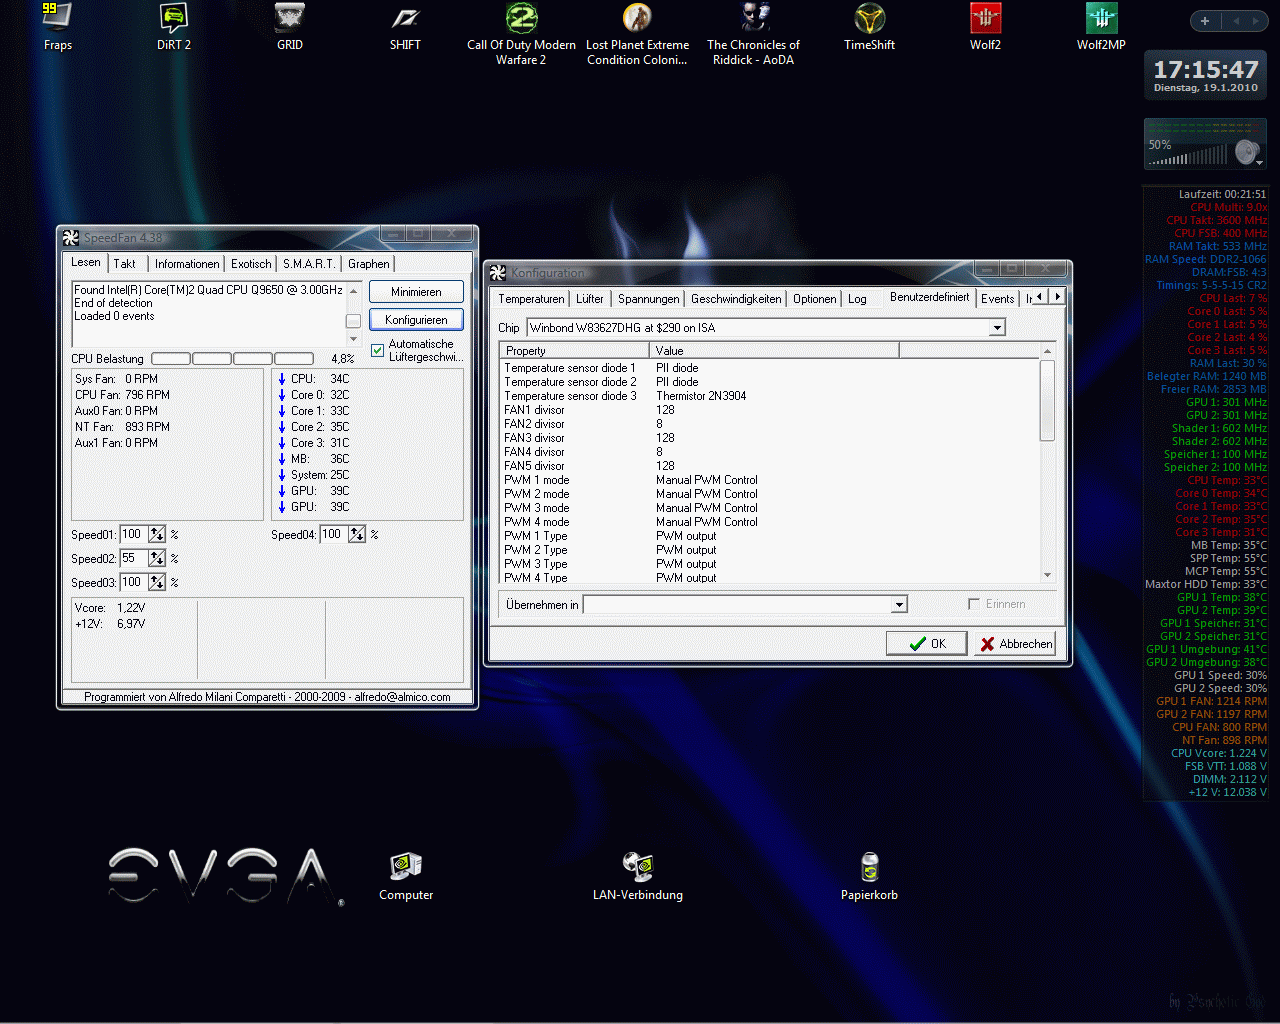Image resolution: width=1280 pixels, height=1024 pixels.
Task: Click the clock gadget showing 17:15:47
Action: (1206, 75)
